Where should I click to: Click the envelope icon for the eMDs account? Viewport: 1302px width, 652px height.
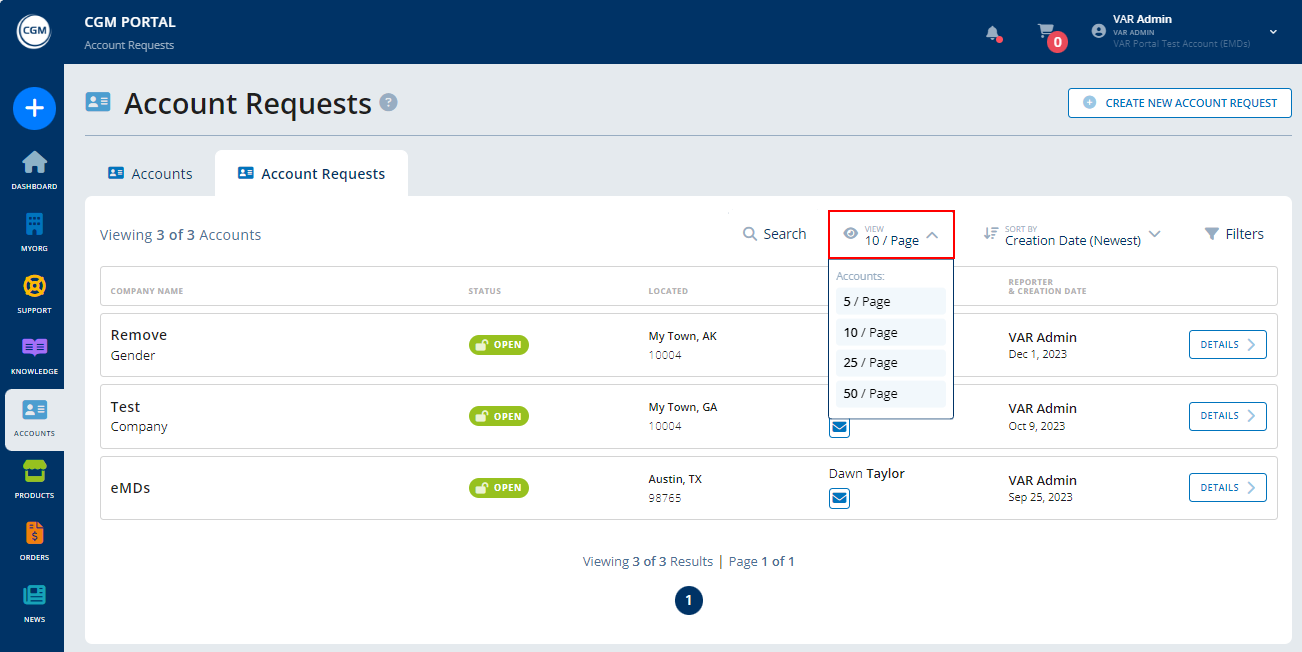tap(839, 498)
